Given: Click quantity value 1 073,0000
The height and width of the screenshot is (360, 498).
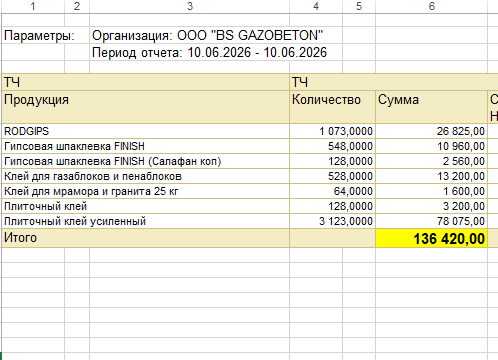Looking at the screenshot, I should 333,131.
